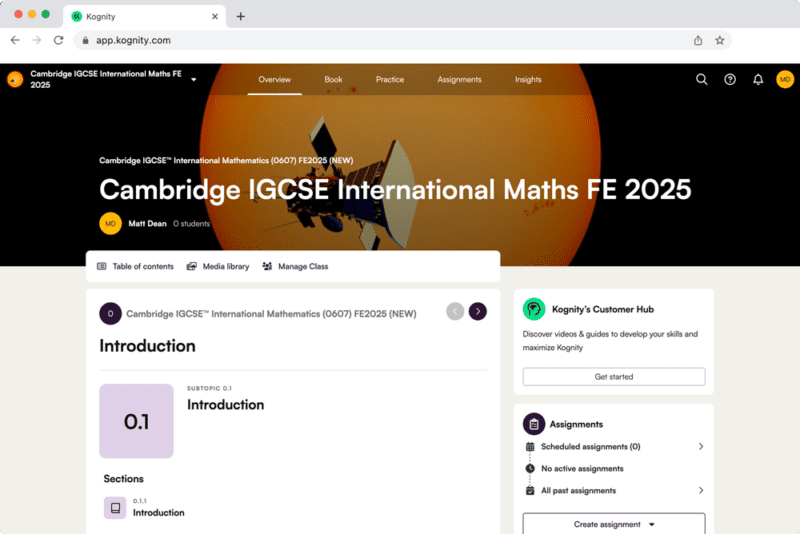Screen dimensions: 800x534
Task: Click the class logo icon in header
Action: pos(15,79)
